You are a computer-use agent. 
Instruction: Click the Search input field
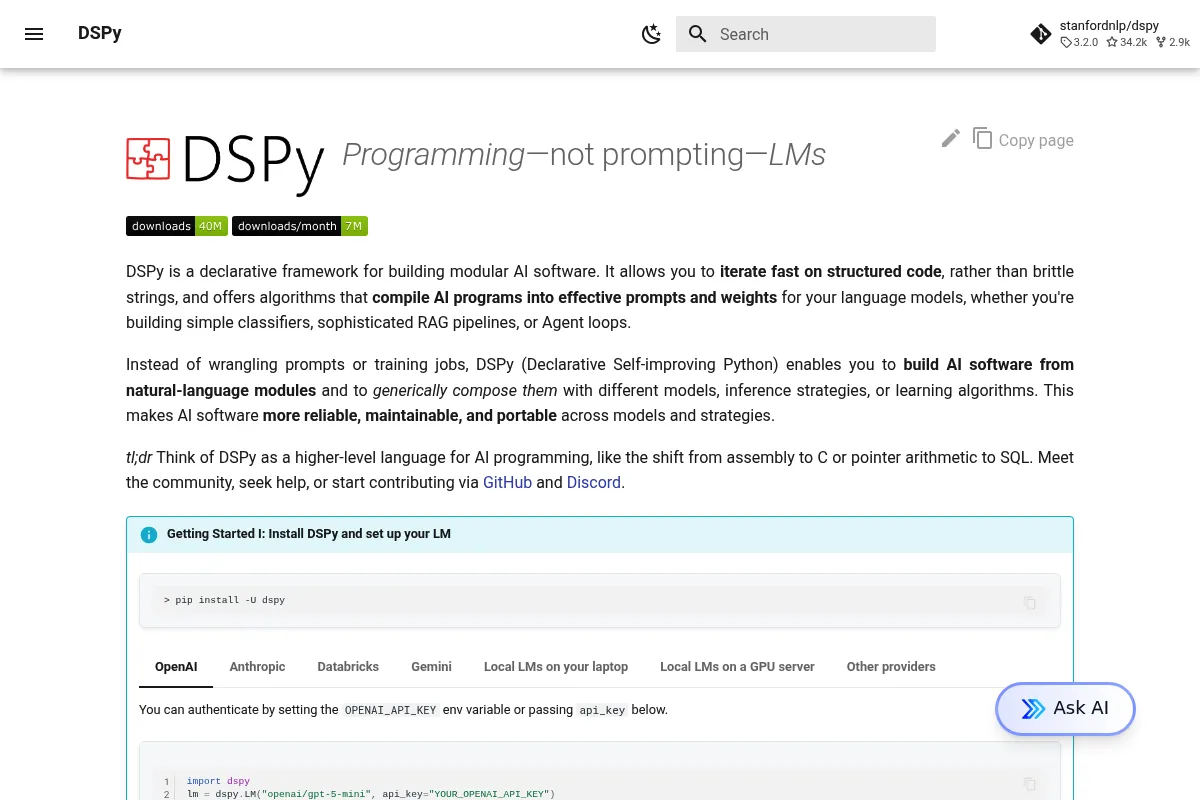point(806,34)
